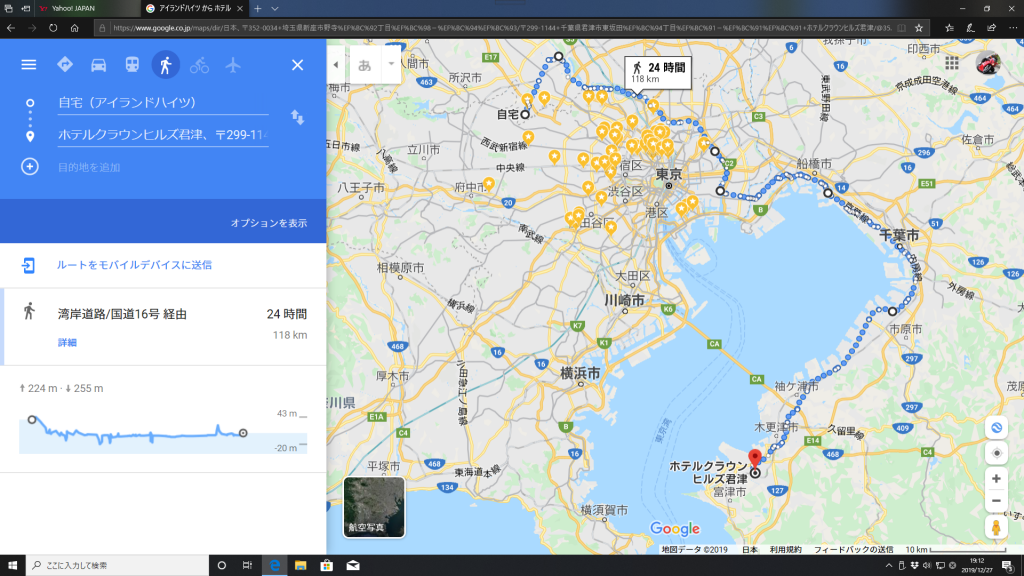Open the Google apps grid
Screen dimensions: 1024x576
click(x=952, y=63)
